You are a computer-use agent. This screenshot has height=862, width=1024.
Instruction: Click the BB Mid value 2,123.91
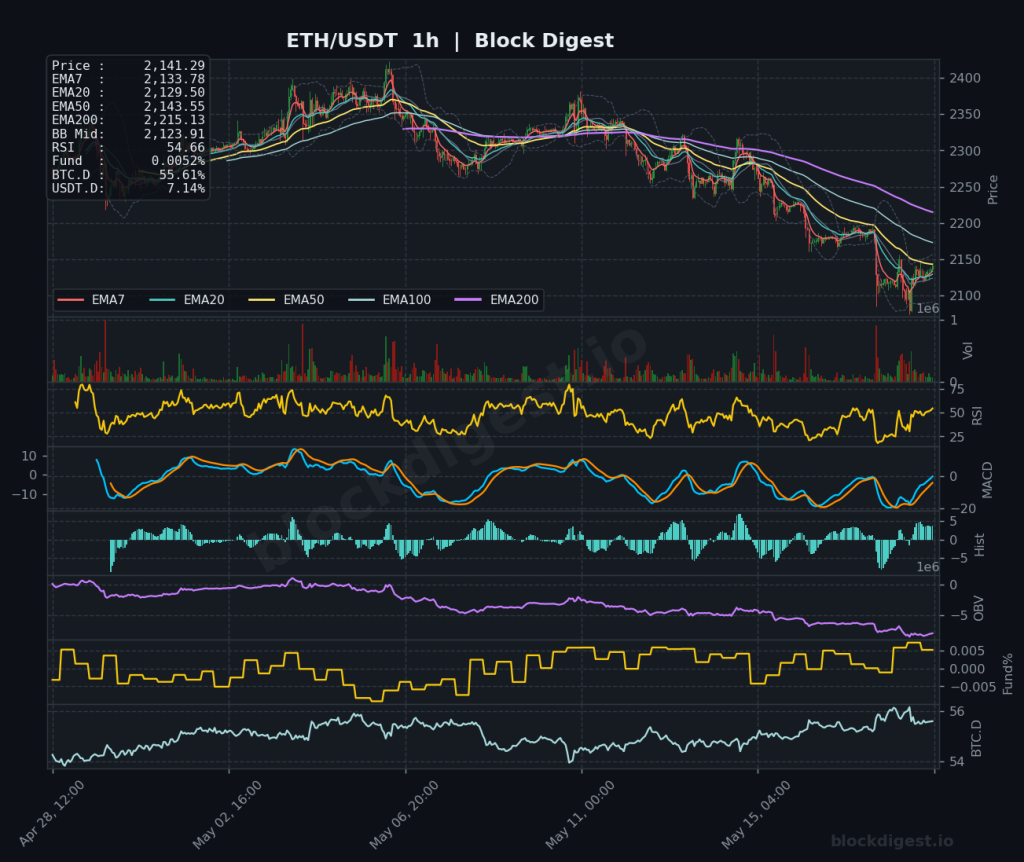click(174, 134)
